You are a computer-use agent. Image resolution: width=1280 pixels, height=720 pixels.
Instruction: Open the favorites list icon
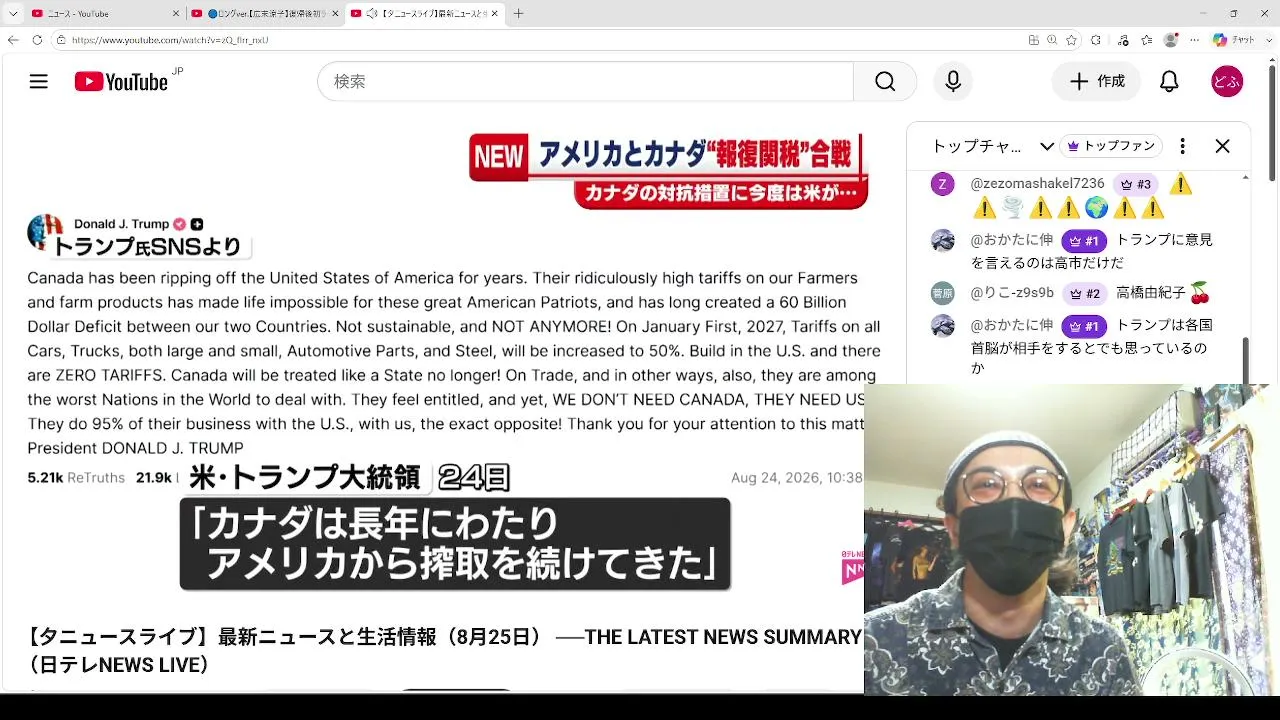(x=1146, y=40)
